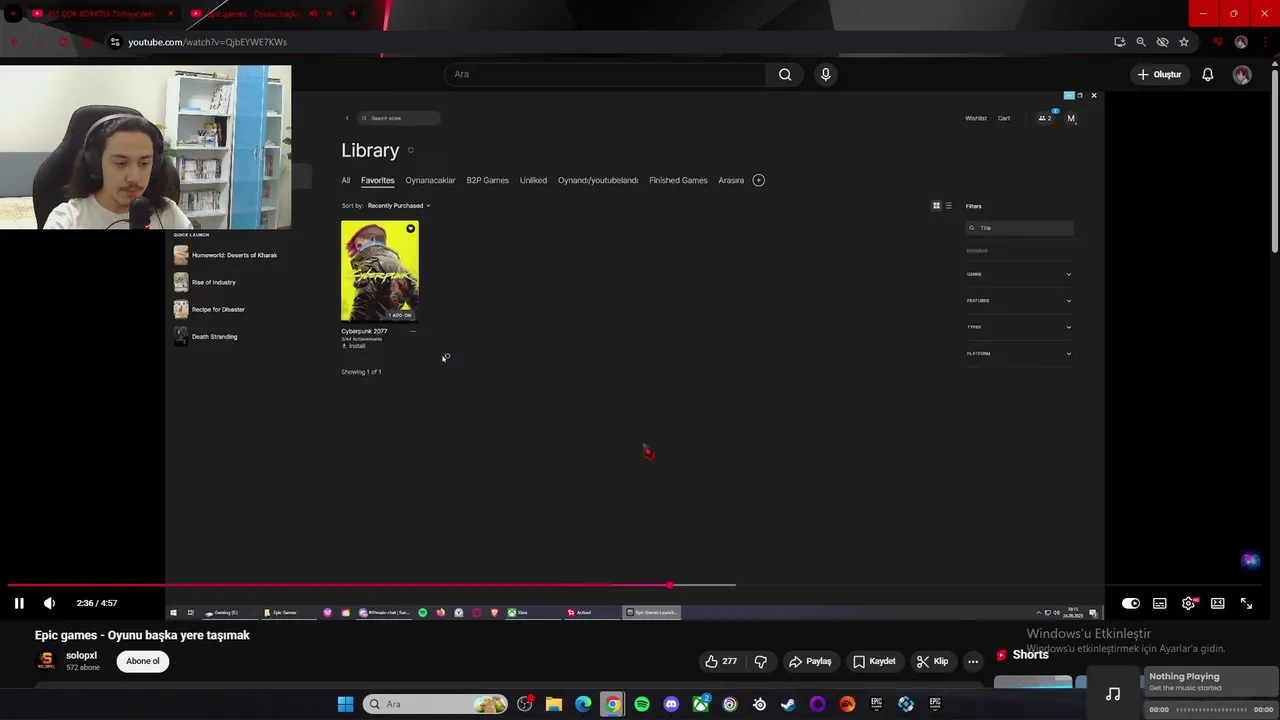
Task: Select the Unliked library tab
Action: [533, 180]
